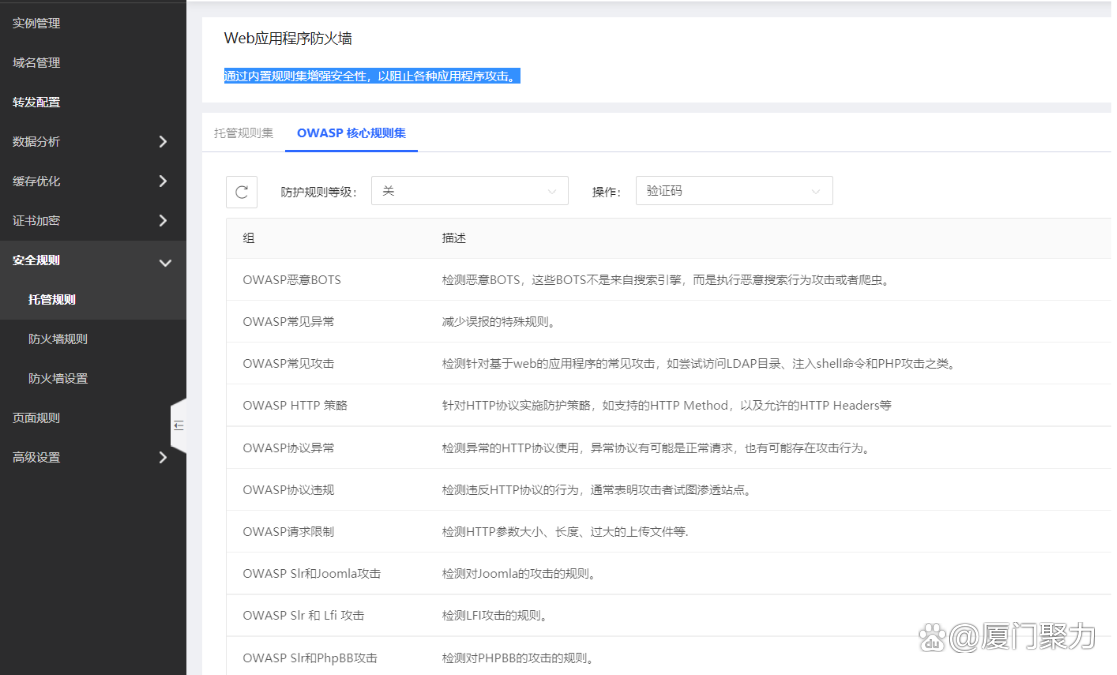The image size is (1117, 675).
Task: Click the OWASP常见攻击 row name
Action: [289, 364]
